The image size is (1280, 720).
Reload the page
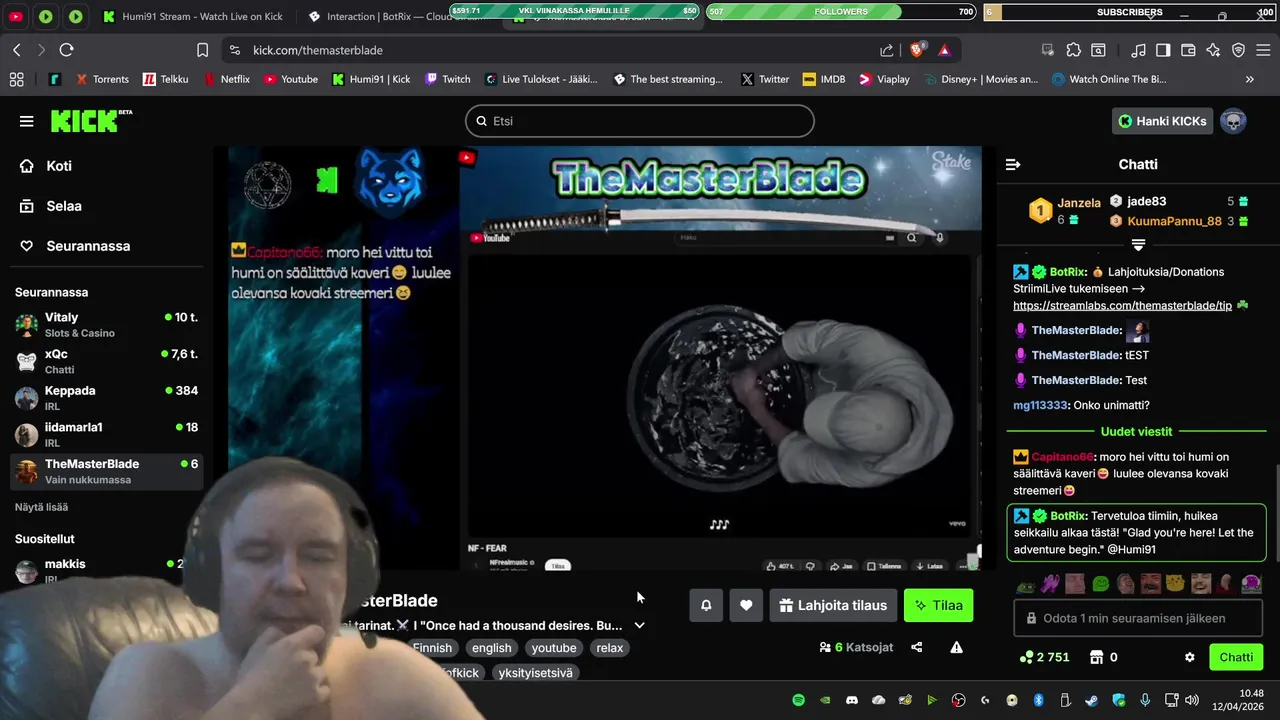coord(66,50)
